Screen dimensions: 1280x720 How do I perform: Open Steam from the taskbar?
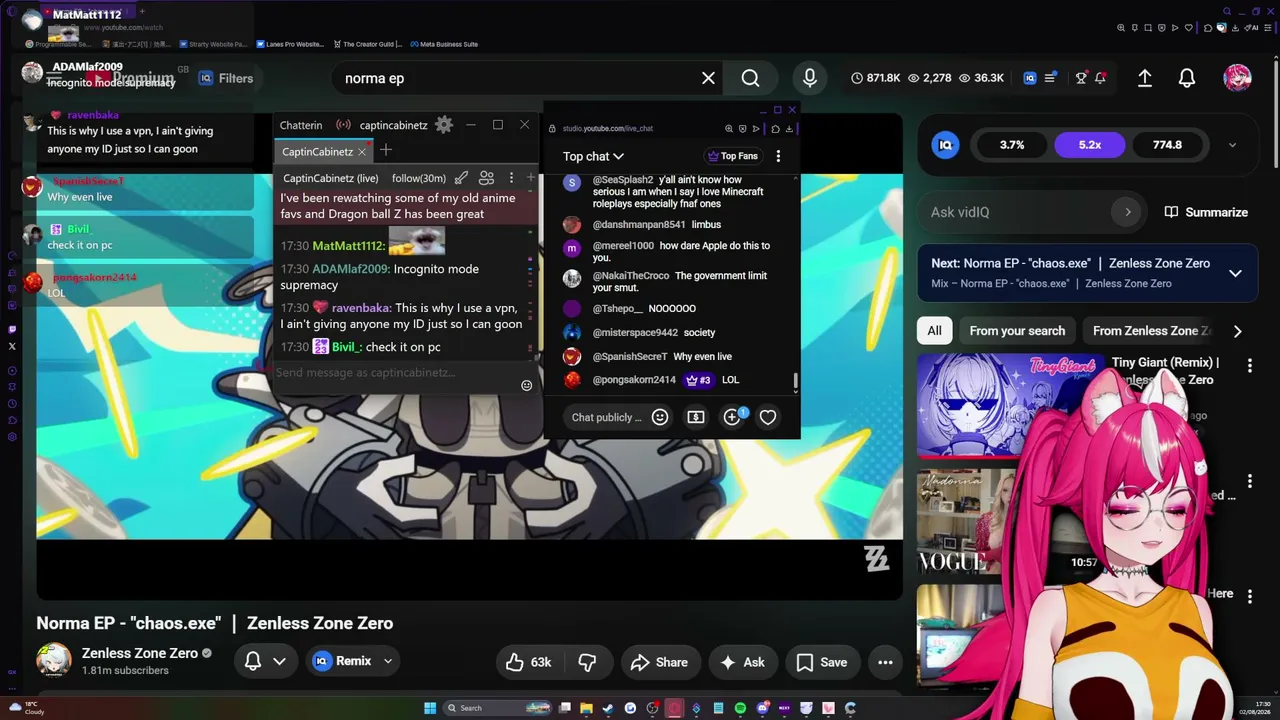pyautogui.click(x=608, y=708)
